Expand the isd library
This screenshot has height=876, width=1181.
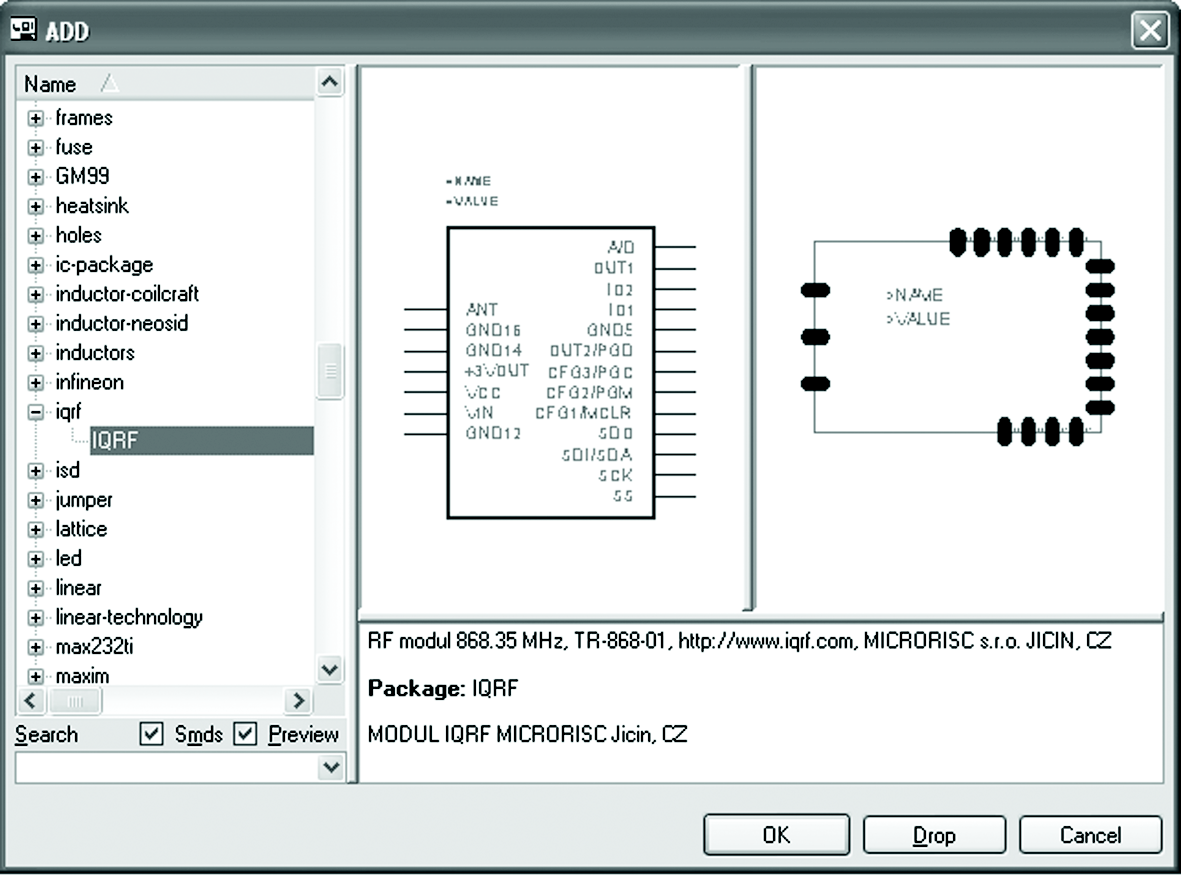(x=35, y=471)
